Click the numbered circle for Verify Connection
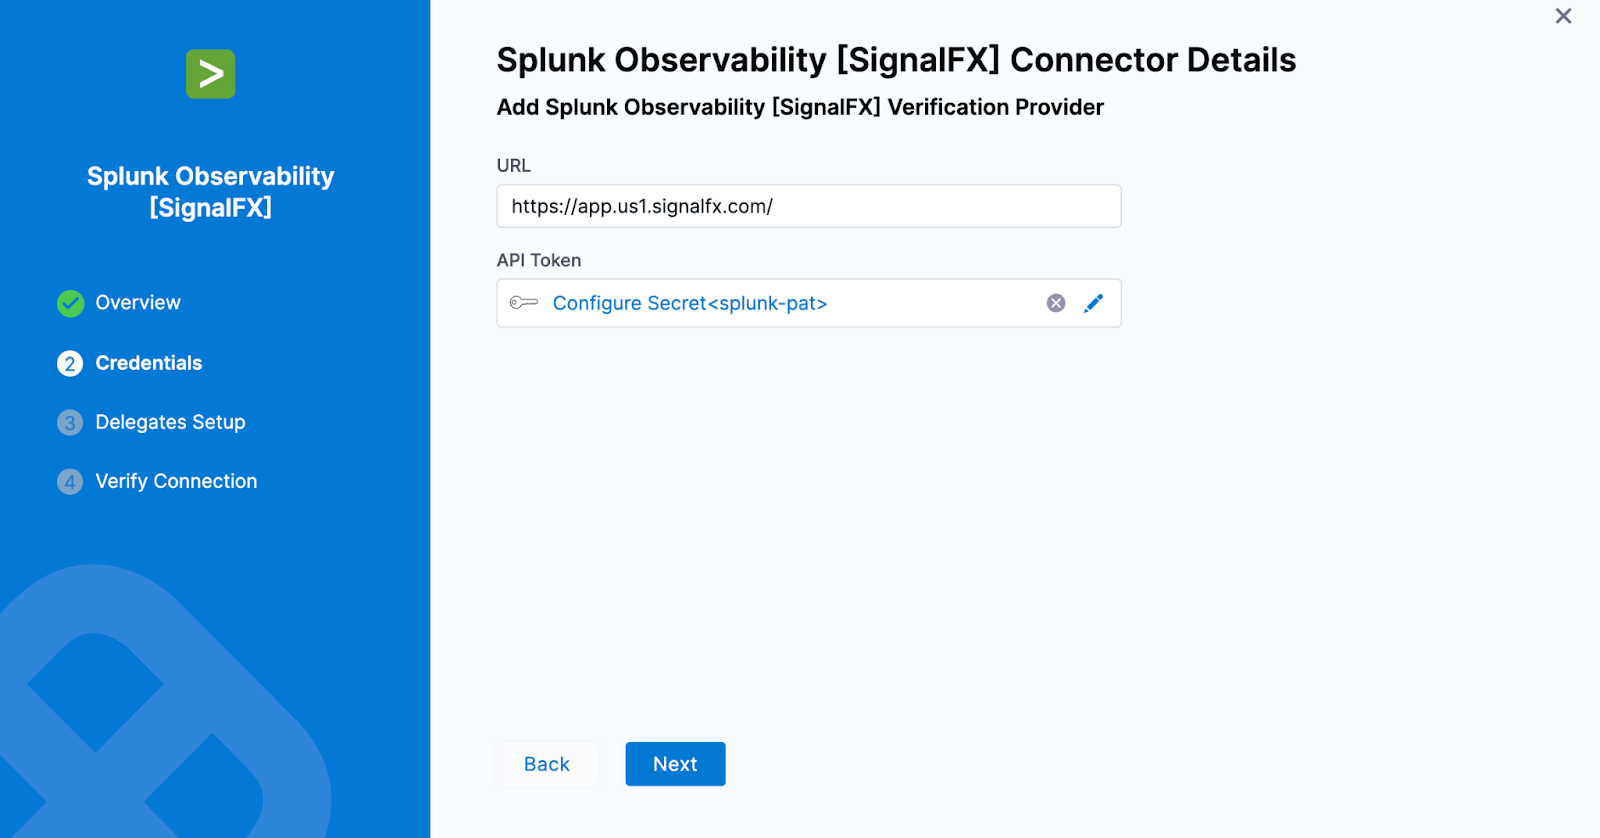The image size is (1600, 838). 69,481
